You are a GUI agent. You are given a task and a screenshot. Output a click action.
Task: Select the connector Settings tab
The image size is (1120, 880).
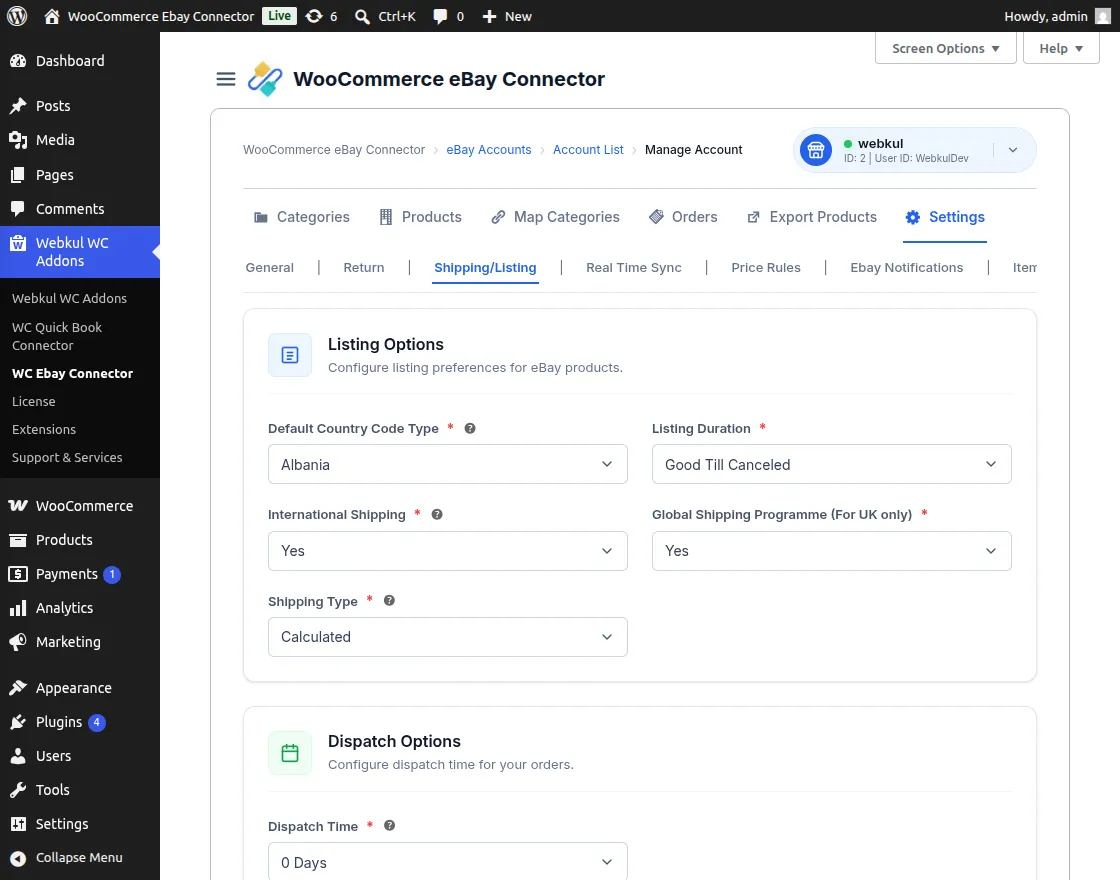(945, 217)
